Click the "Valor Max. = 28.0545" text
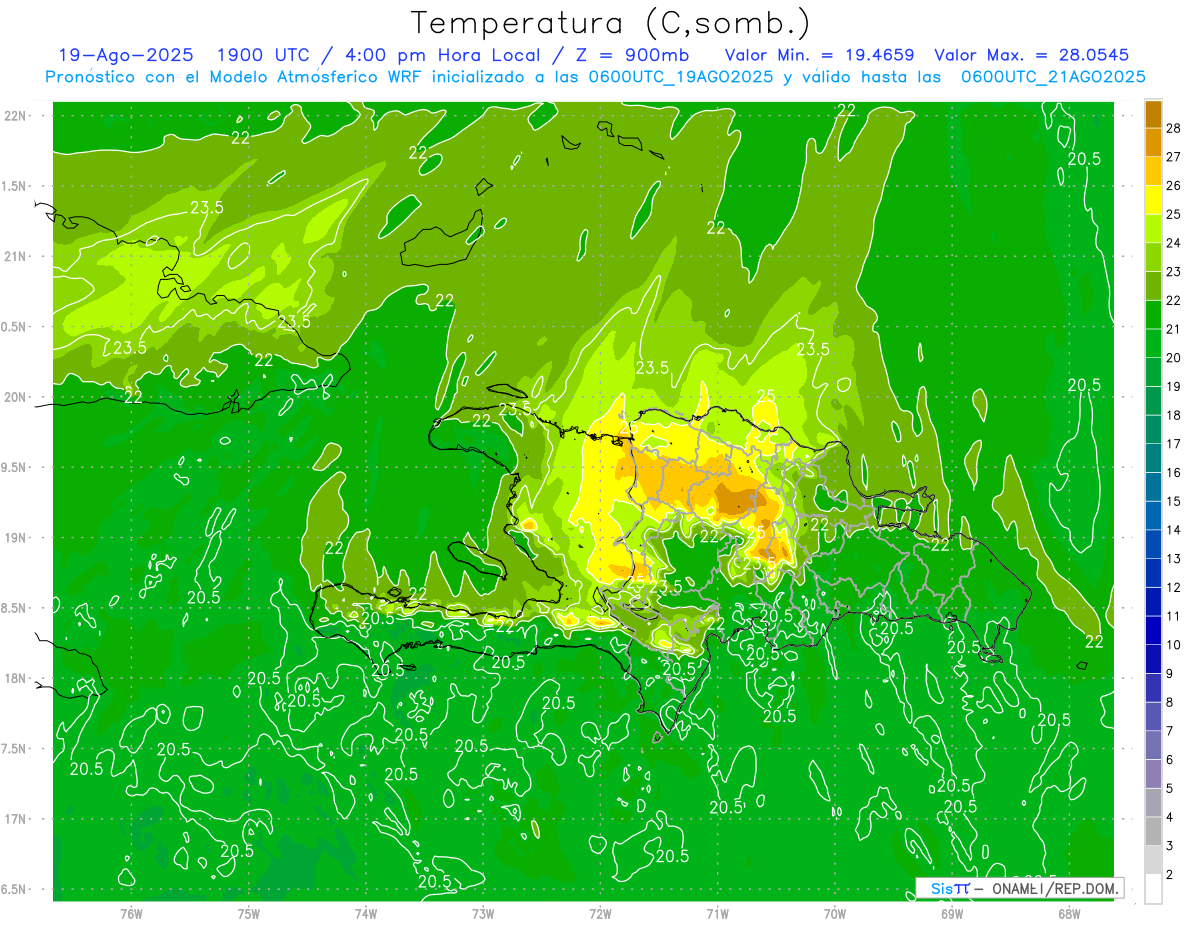Screen dimensions: 1200x927 coord(1030,55)
